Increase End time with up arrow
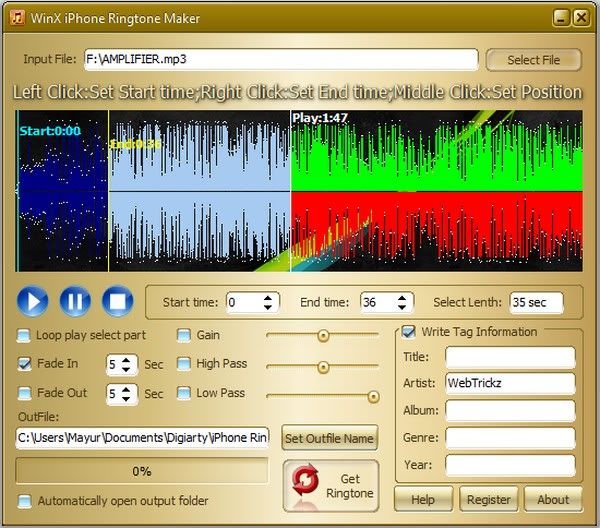Screen dimensions: 600x528 tap(402, 298)
